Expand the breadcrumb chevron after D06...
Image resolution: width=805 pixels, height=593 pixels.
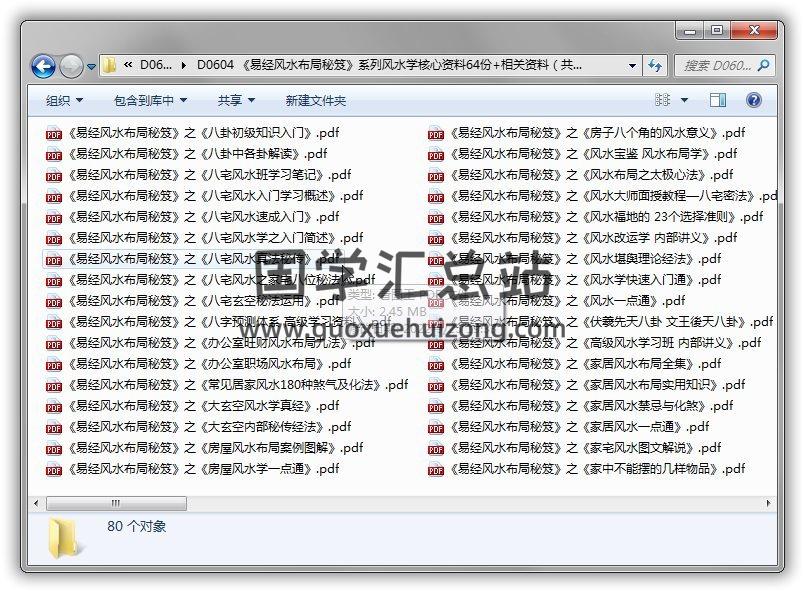click(183, 66)
